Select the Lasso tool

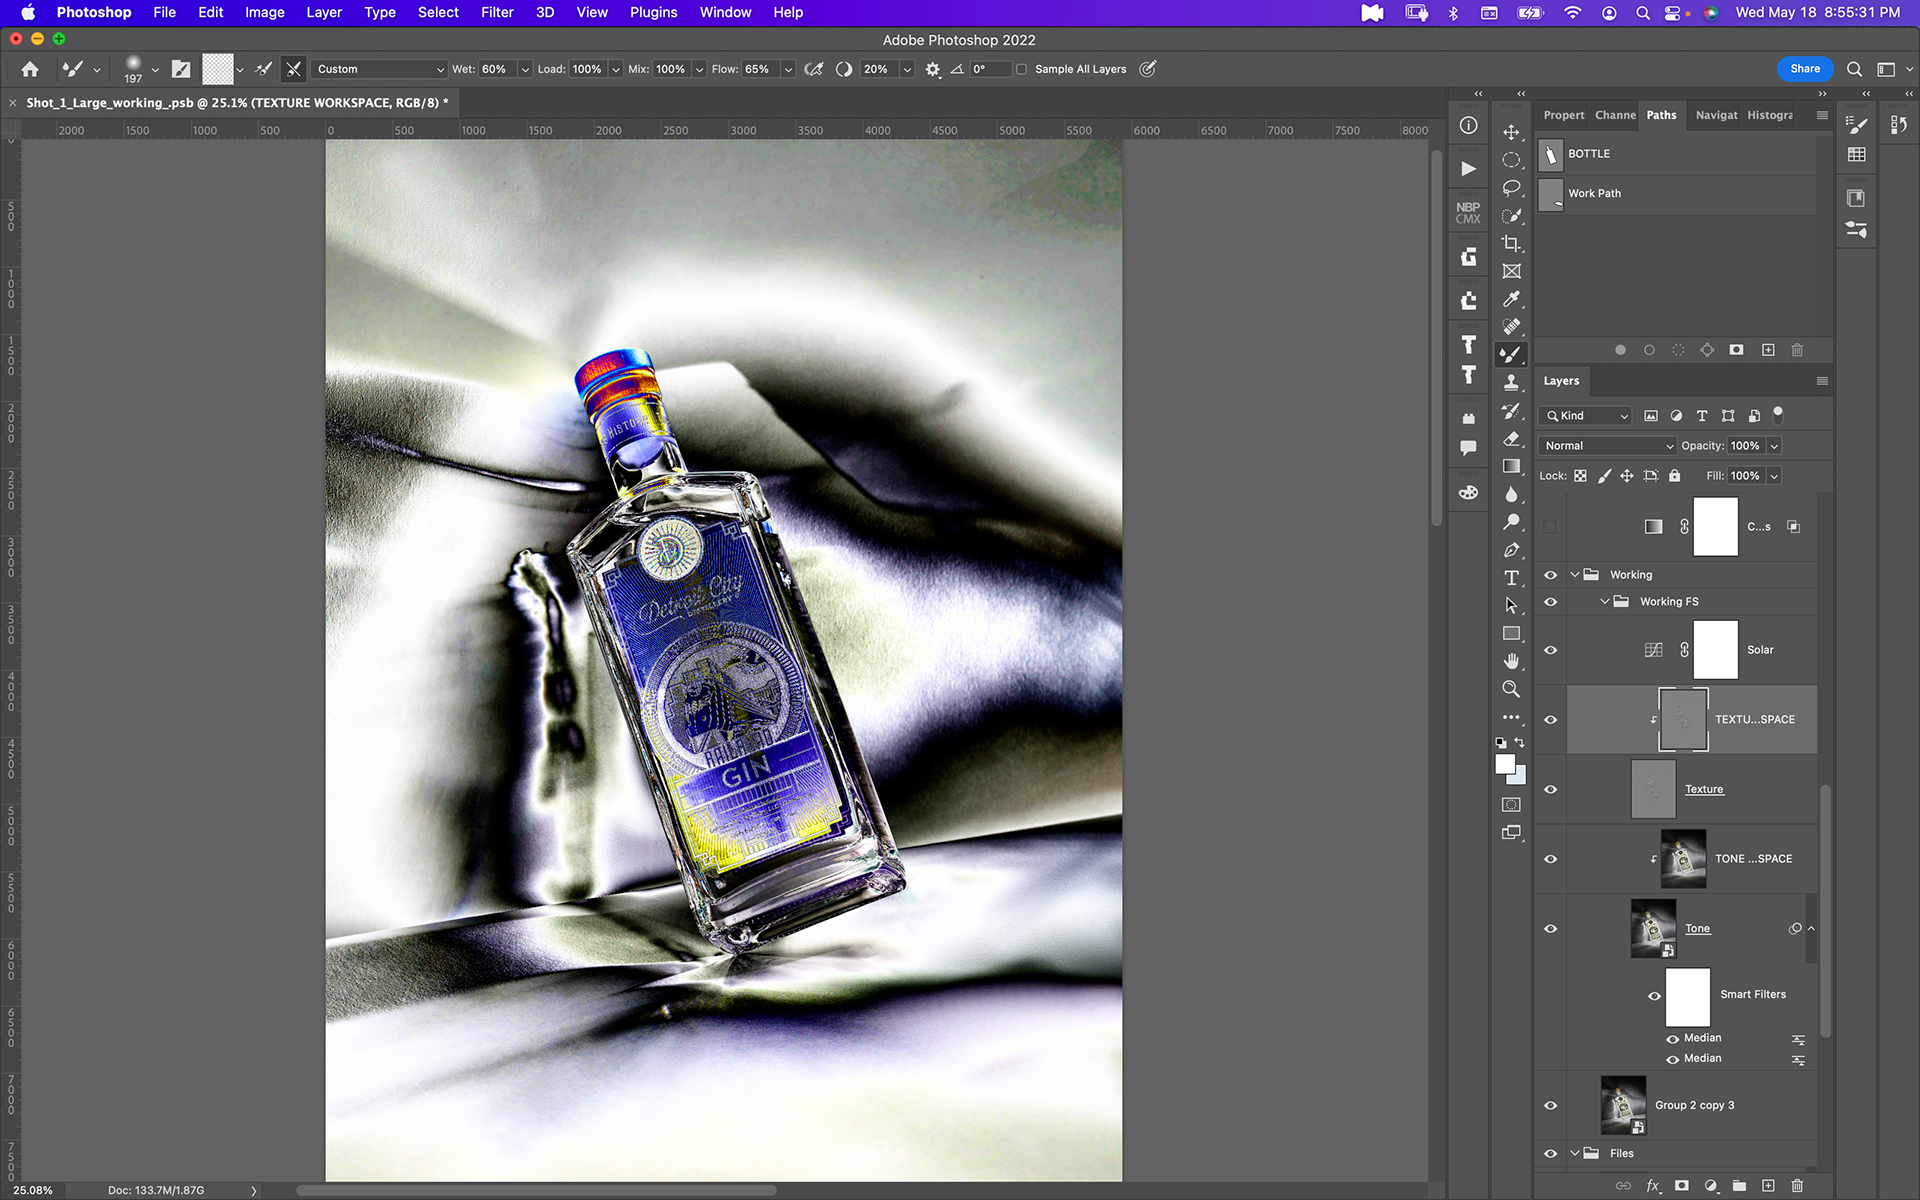(x=1511, y=188)
